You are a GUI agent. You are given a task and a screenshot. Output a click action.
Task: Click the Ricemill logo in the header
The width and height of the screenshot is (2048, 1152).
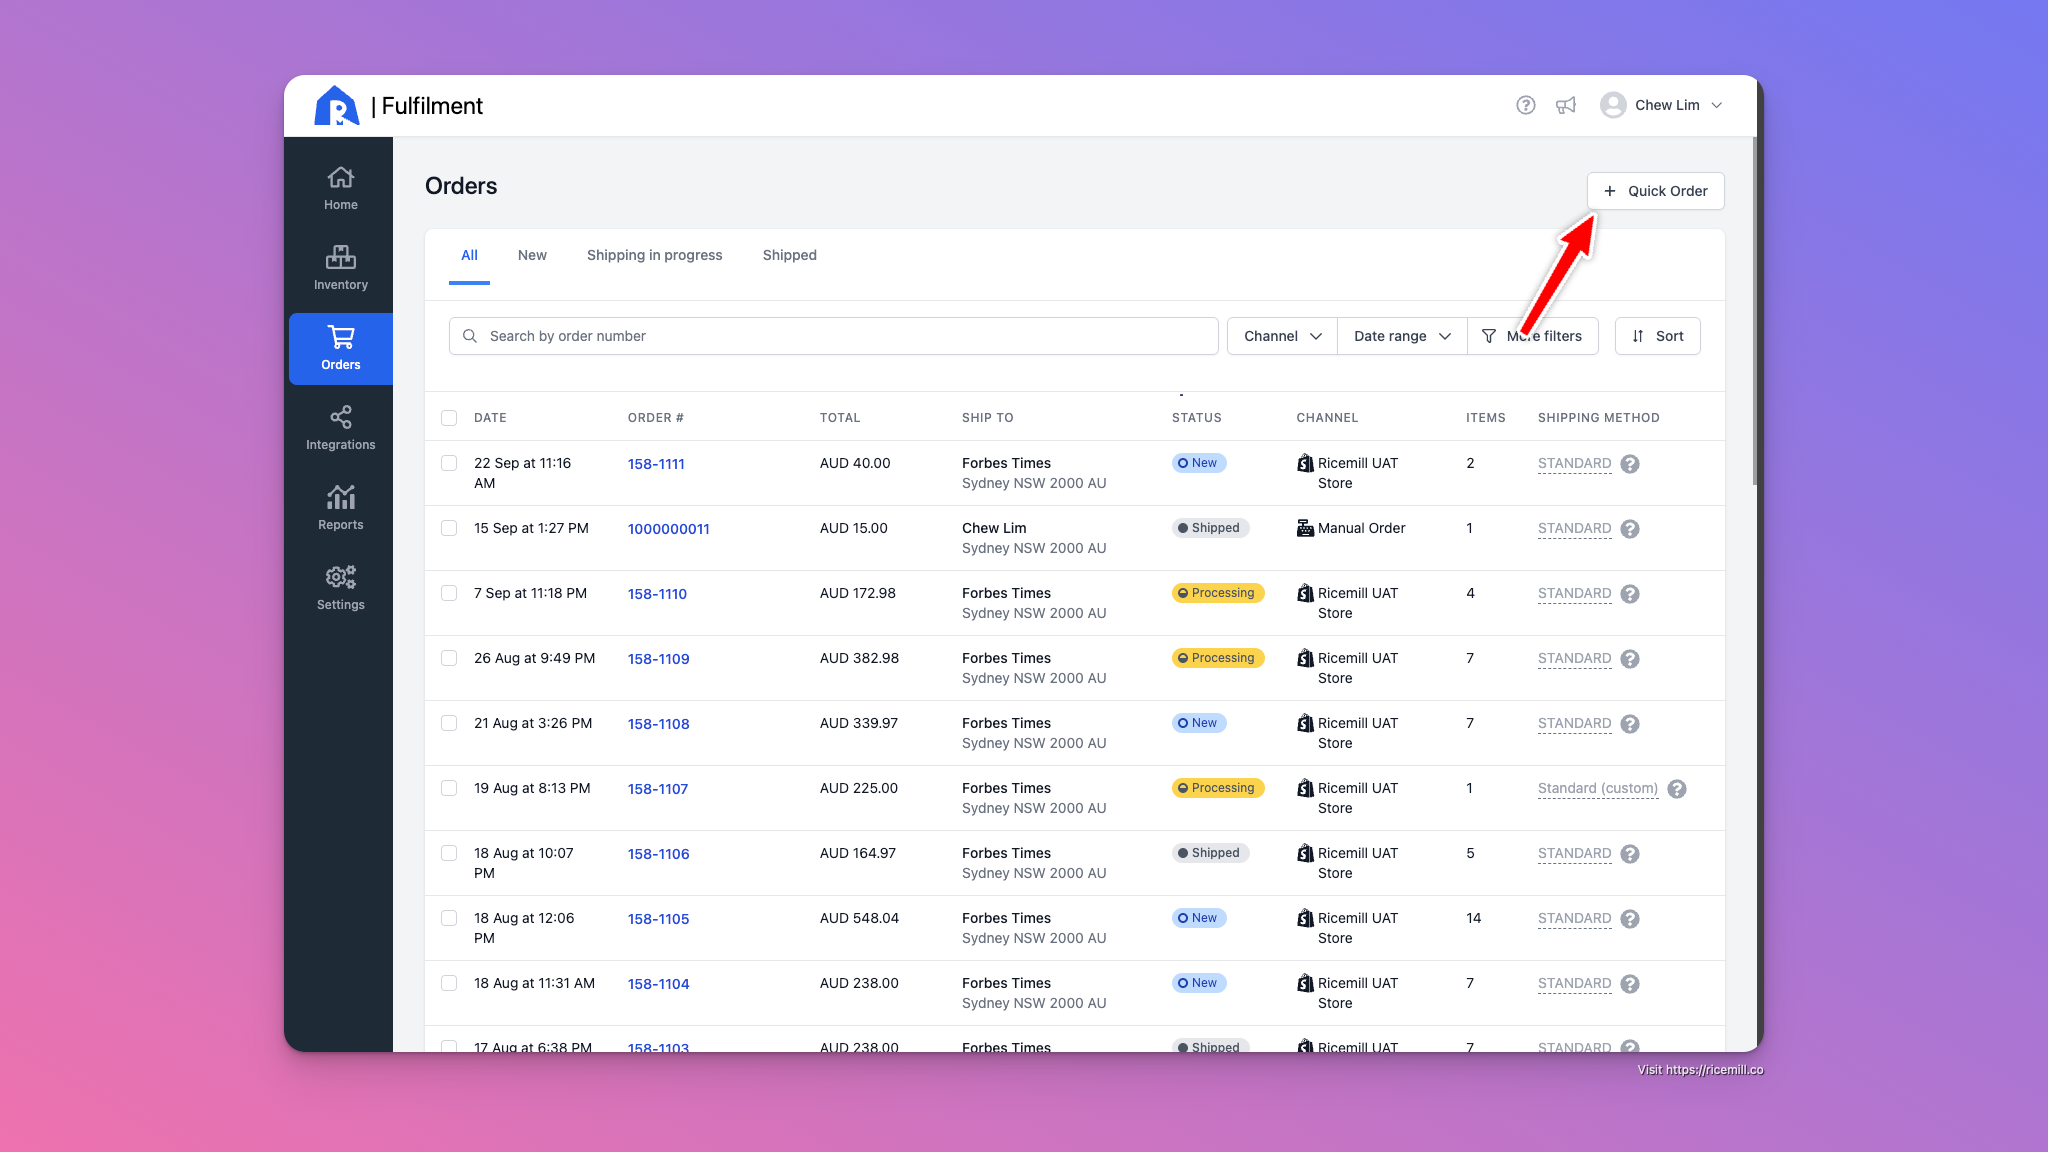coord(336,106)
